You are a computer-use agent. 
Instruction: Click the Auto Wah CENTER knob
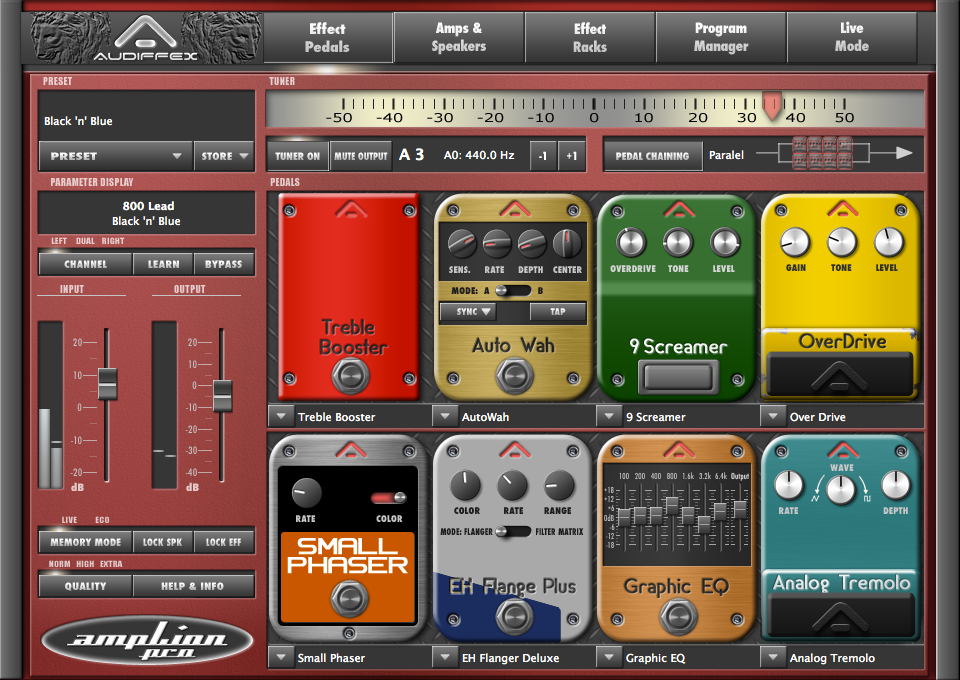coord(567,244)
